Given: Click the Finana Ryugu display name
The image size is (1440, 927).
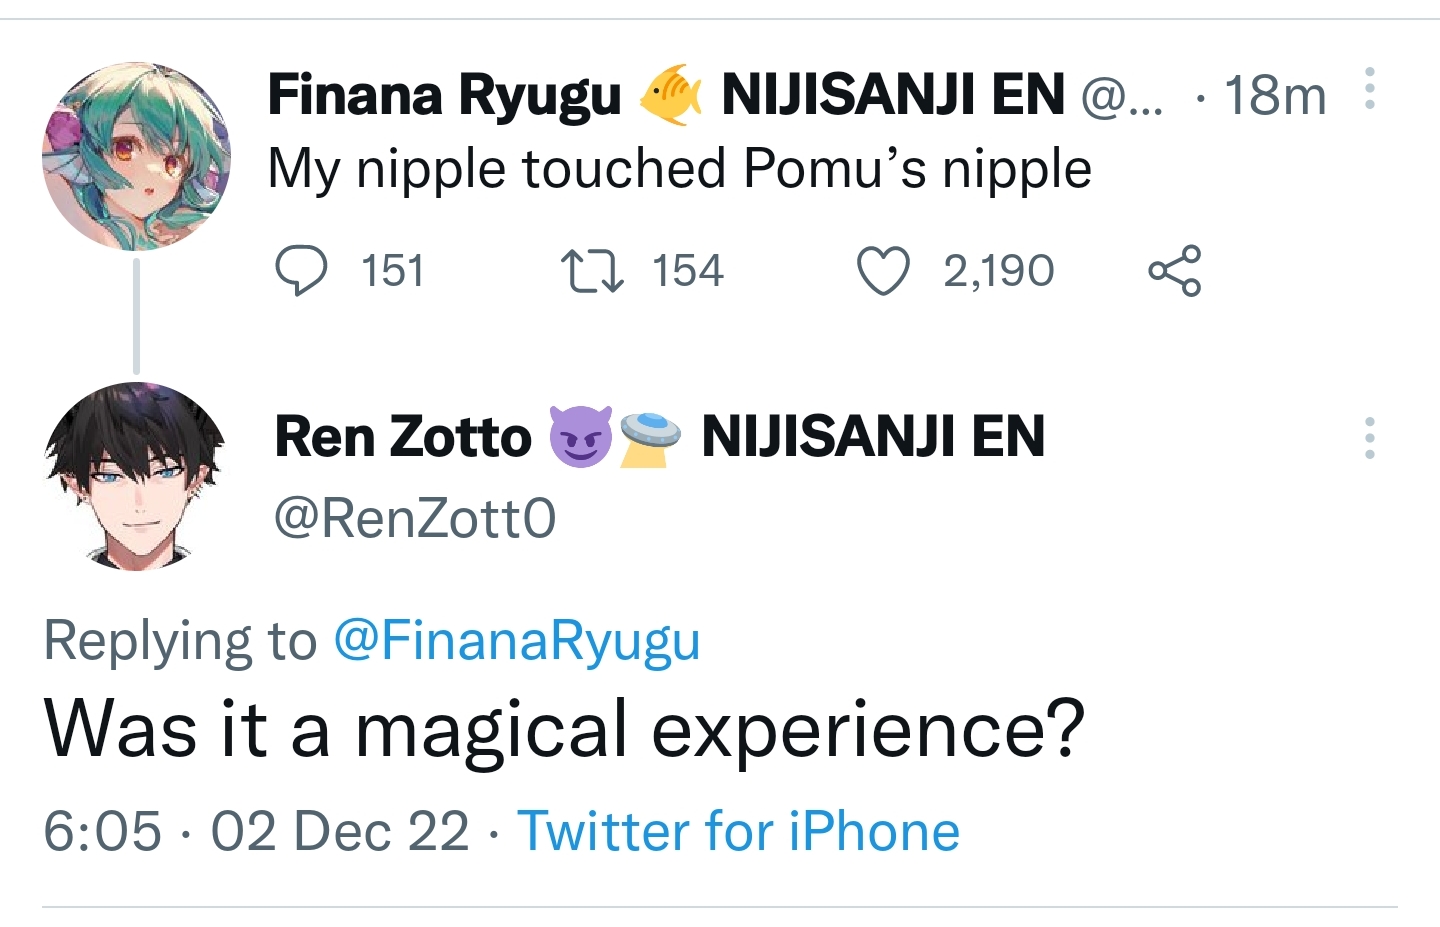Looking at the screenshot, I should tap(444, 96).
